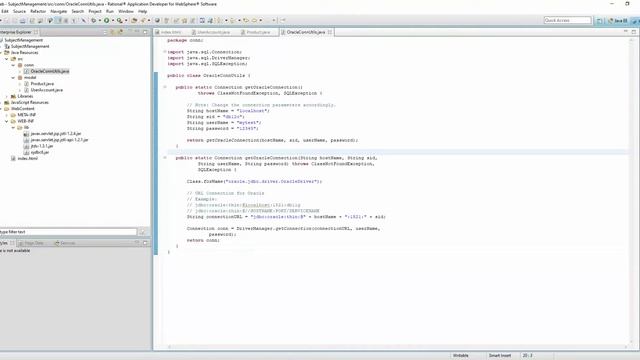Select the WebContent folder

[22, 109]
